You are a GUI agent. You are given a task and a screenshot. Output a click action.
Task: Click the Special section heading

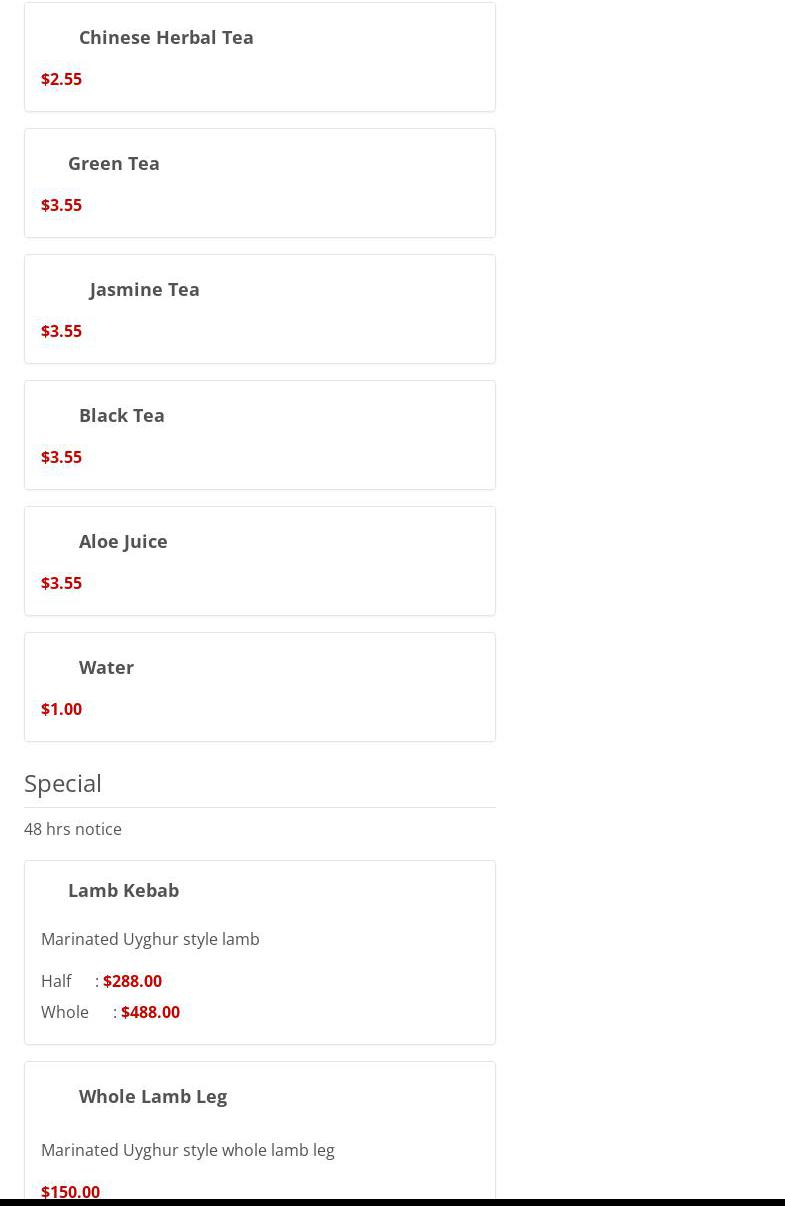pos(63,783)
